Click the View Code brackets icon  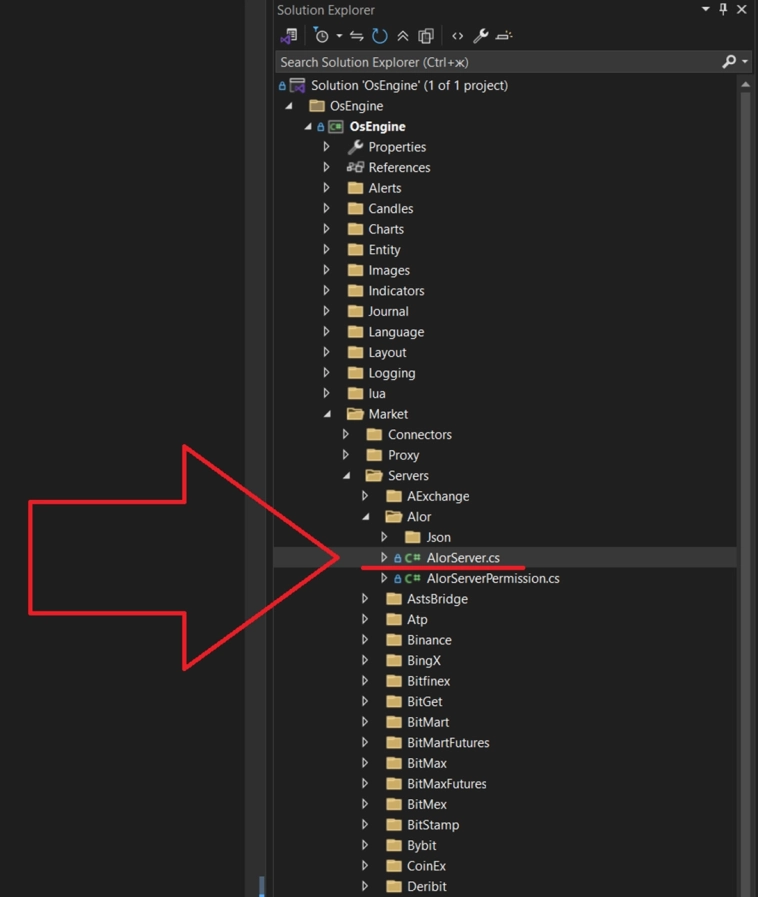(x=457, y=36)
